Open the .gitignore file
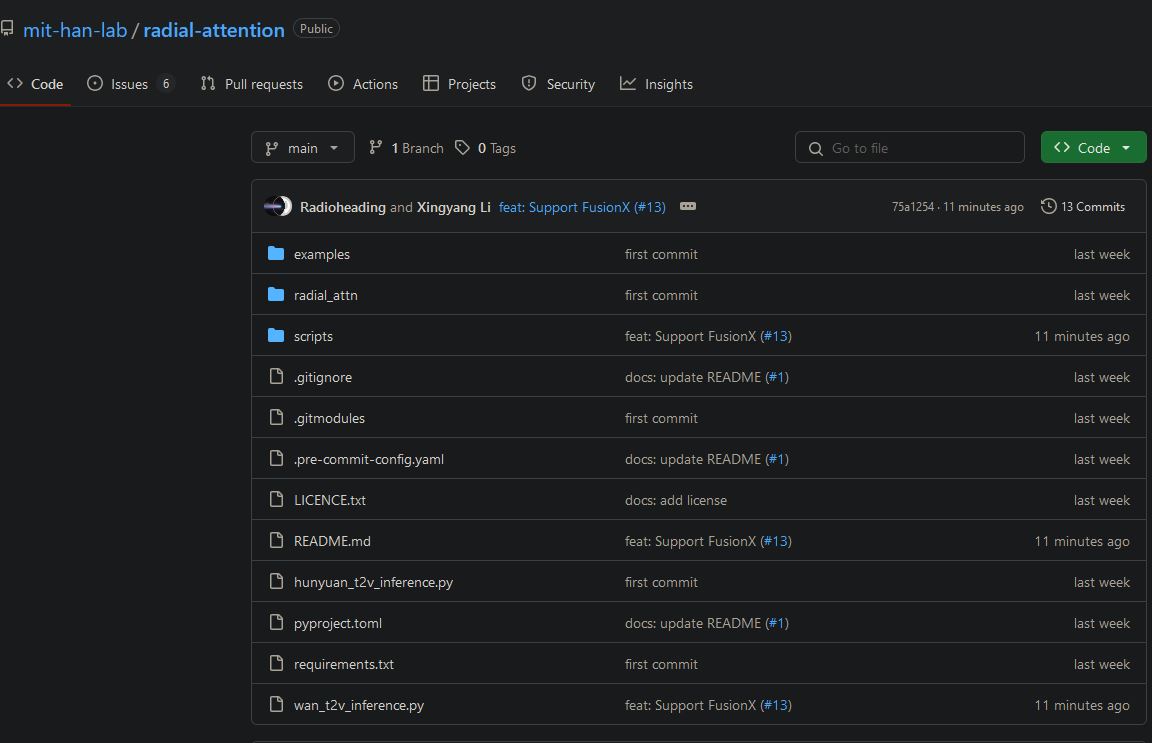Screen dimensions: 1152x743 coord(323,377)
